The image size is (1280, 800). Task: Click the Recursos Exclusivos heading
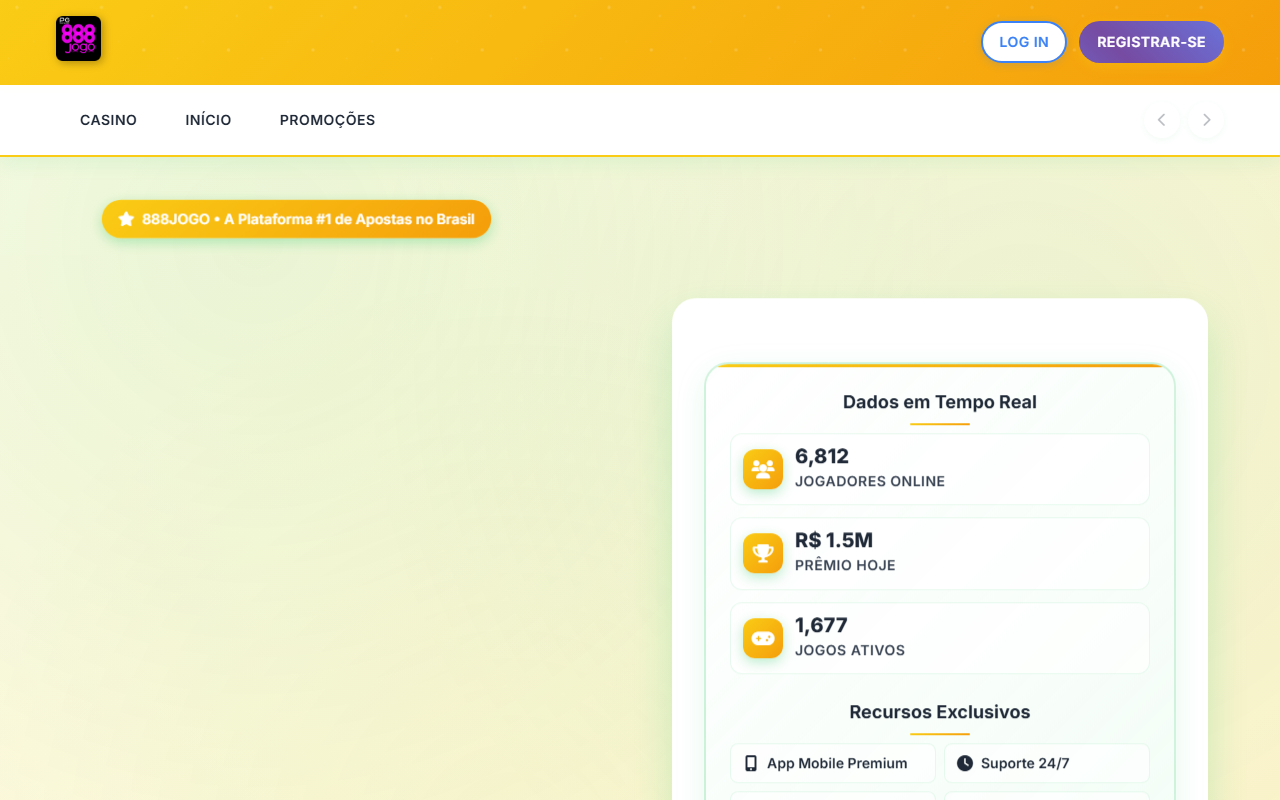click(940, 712)
